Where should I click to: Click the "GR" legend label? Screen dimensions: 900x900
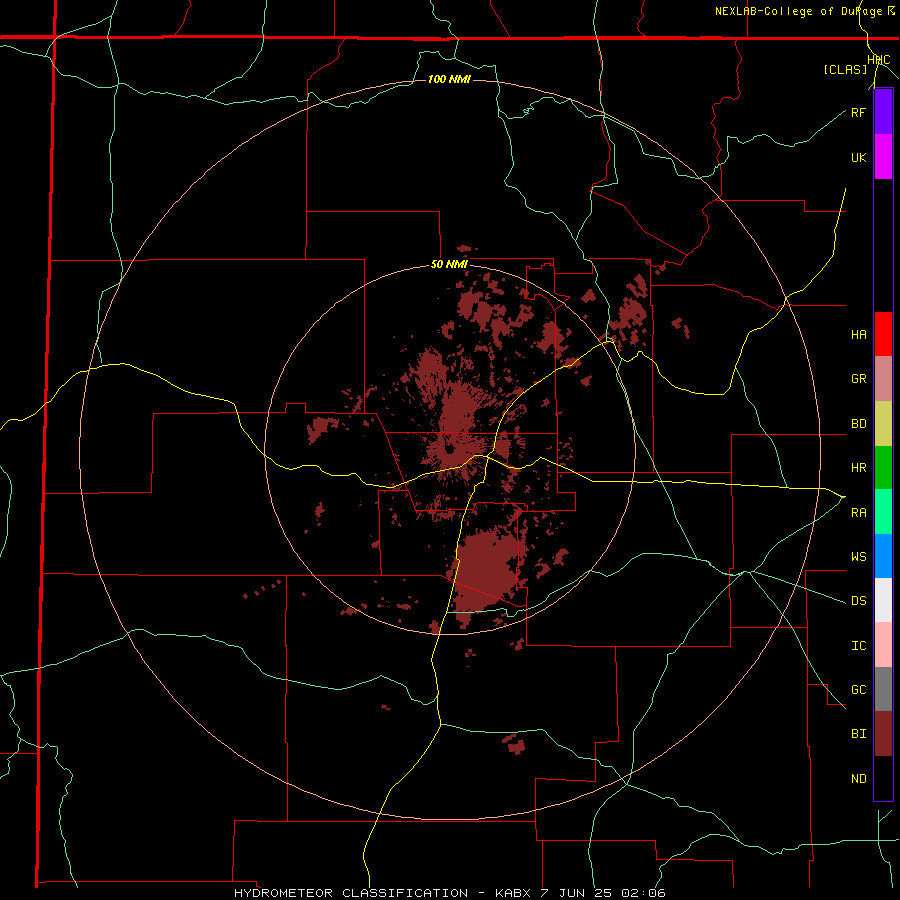858,379
